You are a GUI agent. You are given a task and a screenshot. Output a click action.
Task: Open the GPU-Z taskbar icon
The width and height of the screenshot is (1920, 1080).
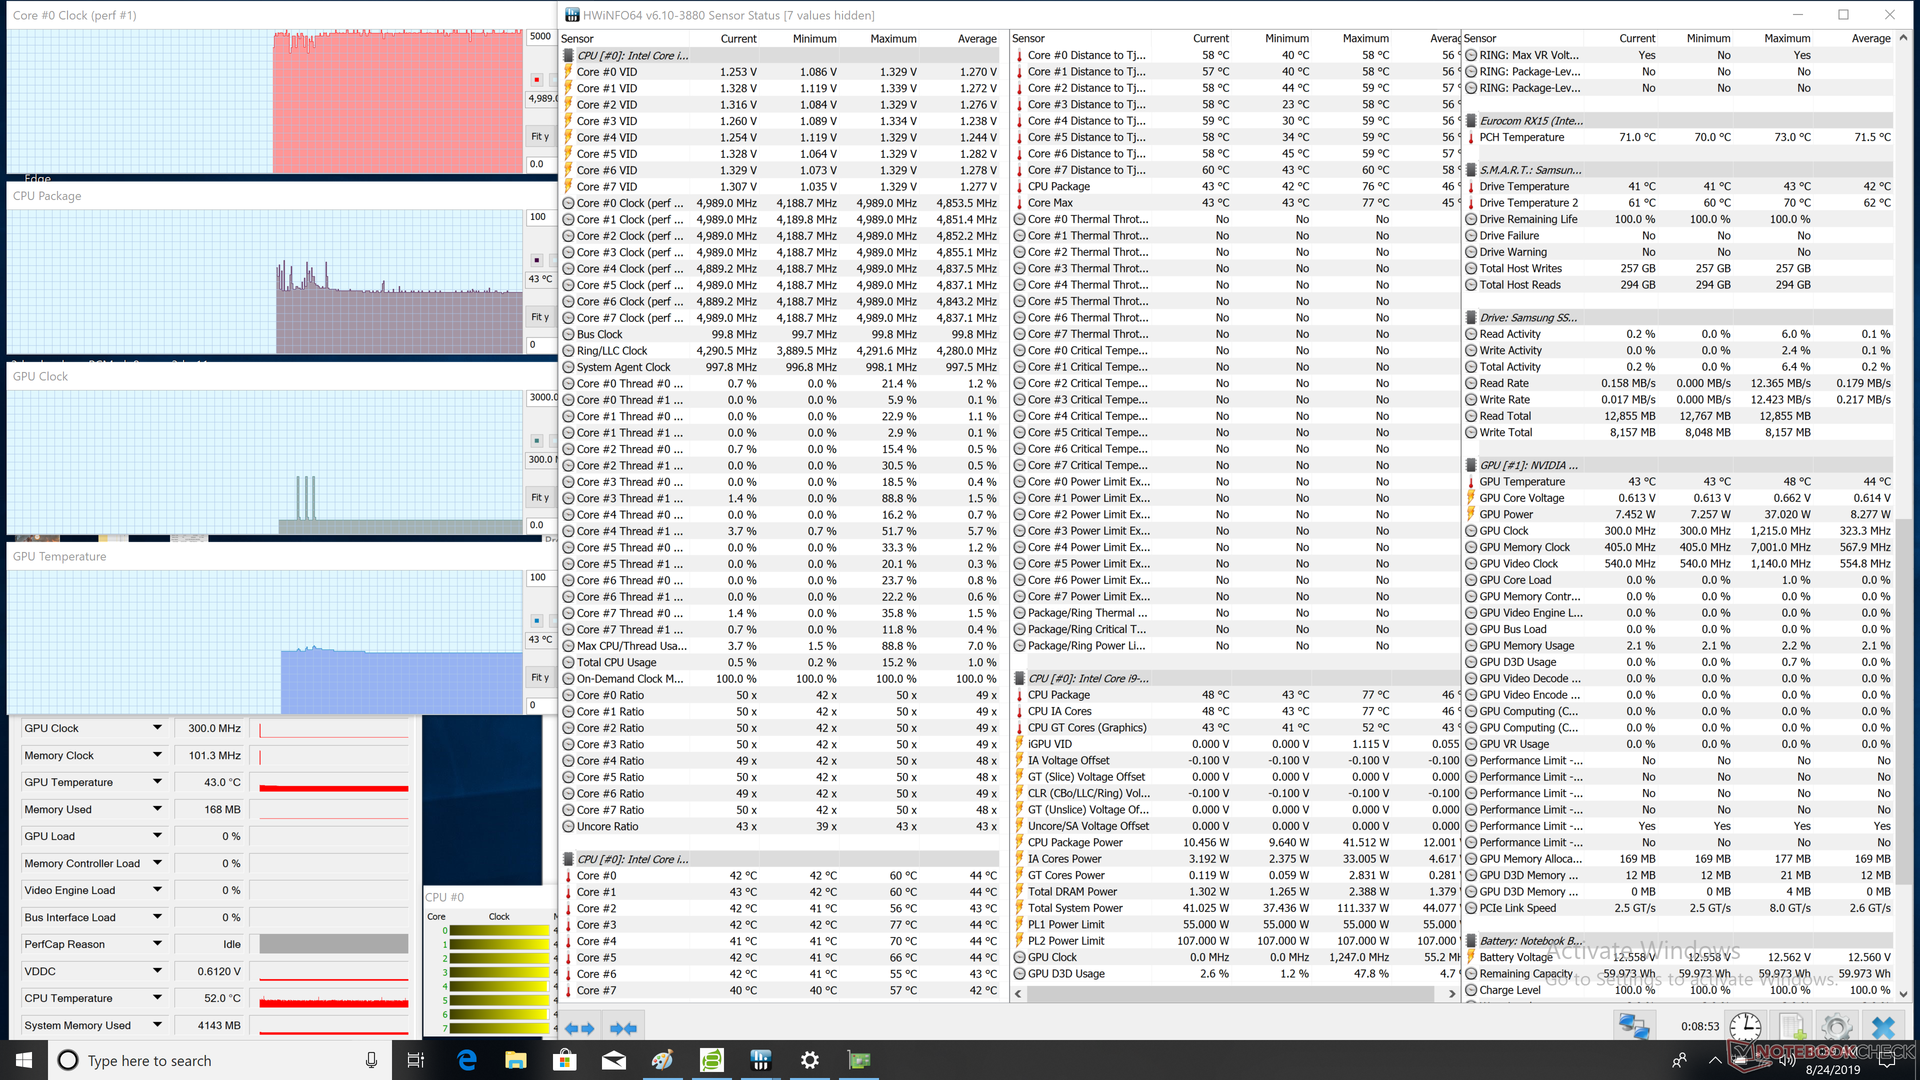pos(859,1060)
